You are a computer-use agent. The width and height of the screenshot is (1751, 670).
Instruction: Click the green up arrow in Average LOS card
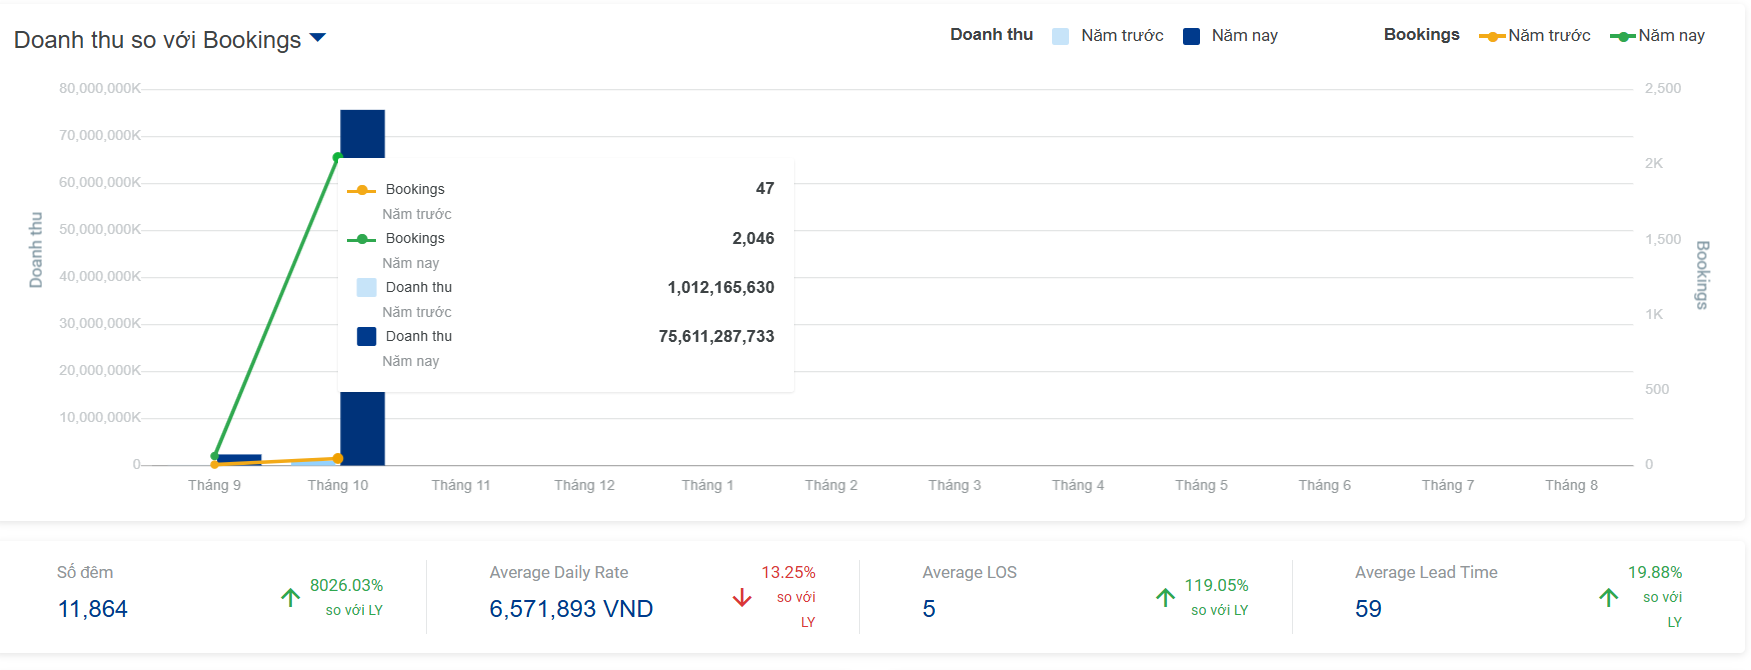click(x=1165, y=597)
